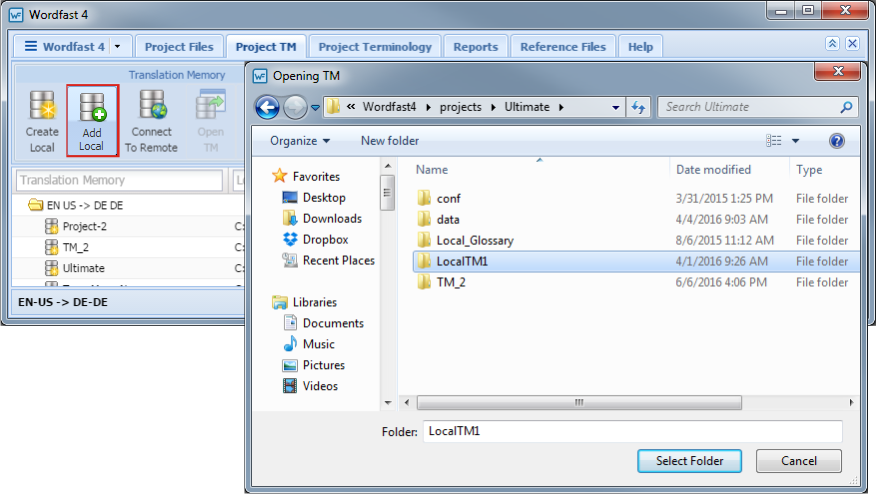Switch to Project Files tab

[179, 47]
